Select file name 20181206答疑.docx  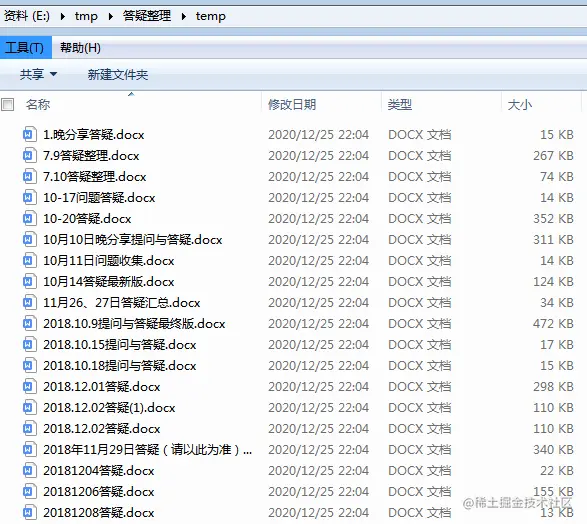point(98,491)
